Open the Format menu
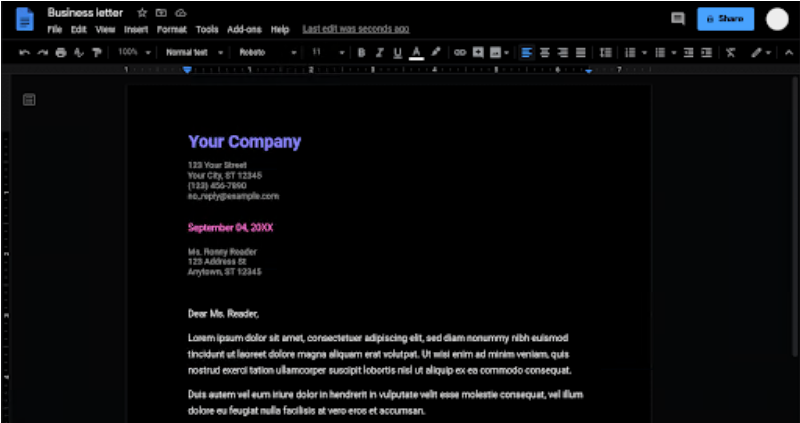The height and width of the screenshot is (423, 800). (171, 30)
